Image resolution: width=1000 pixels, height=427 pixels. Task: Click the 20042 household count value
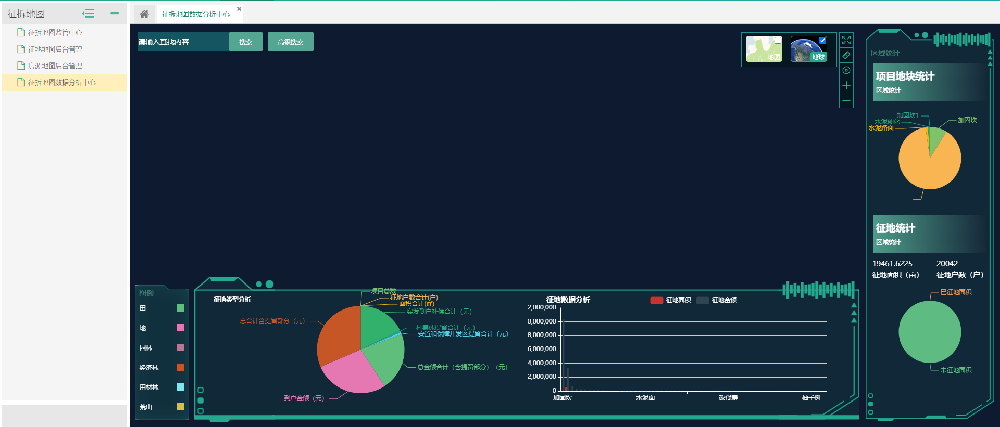(x=947, y=263)
